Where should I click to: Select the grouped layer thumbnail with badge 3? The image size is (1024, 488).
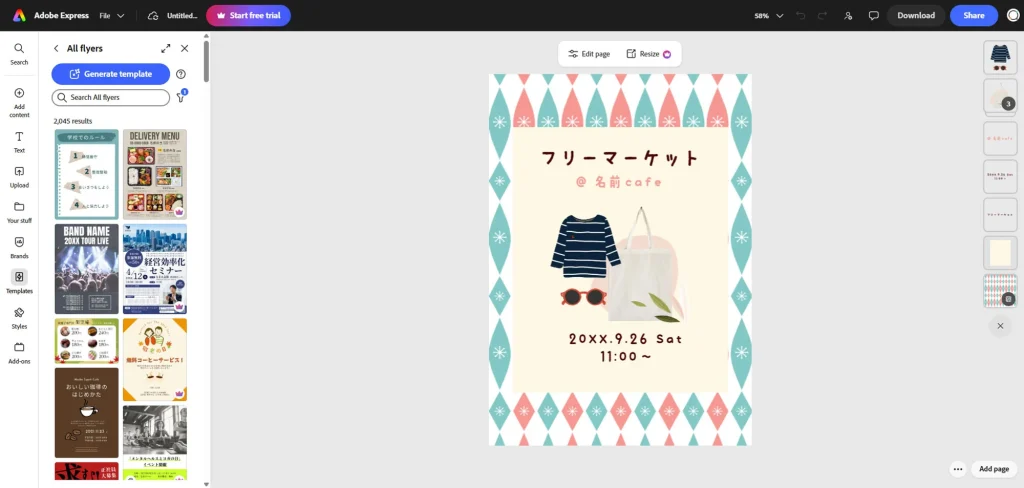pyautogui.click(x=1000, y=96)
